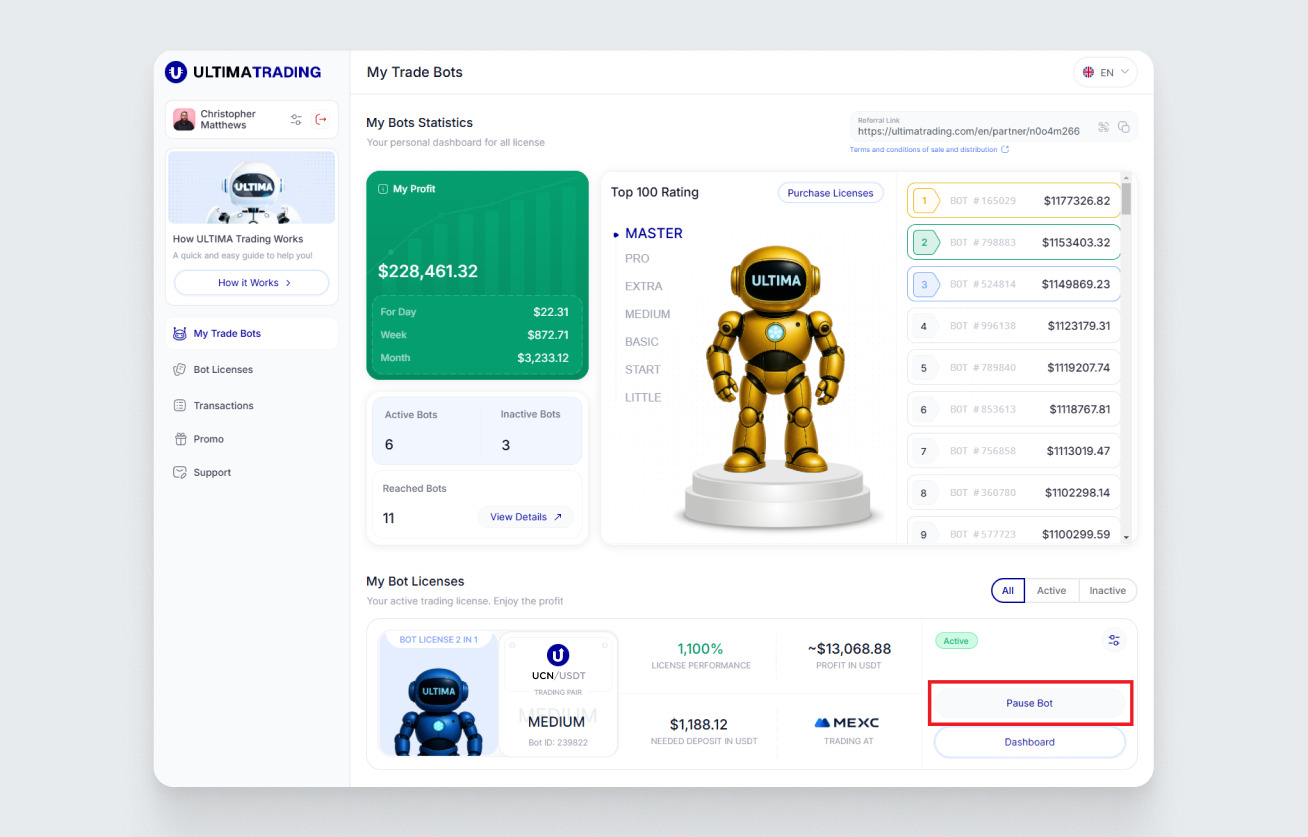Open the EN language dropdown

point(1105,72)
